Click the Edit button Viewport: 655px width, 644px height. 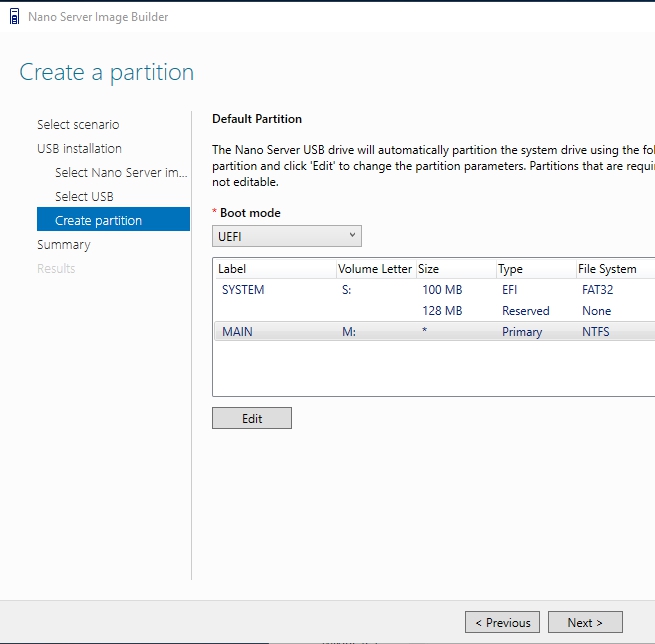click(x=252, y=418)
